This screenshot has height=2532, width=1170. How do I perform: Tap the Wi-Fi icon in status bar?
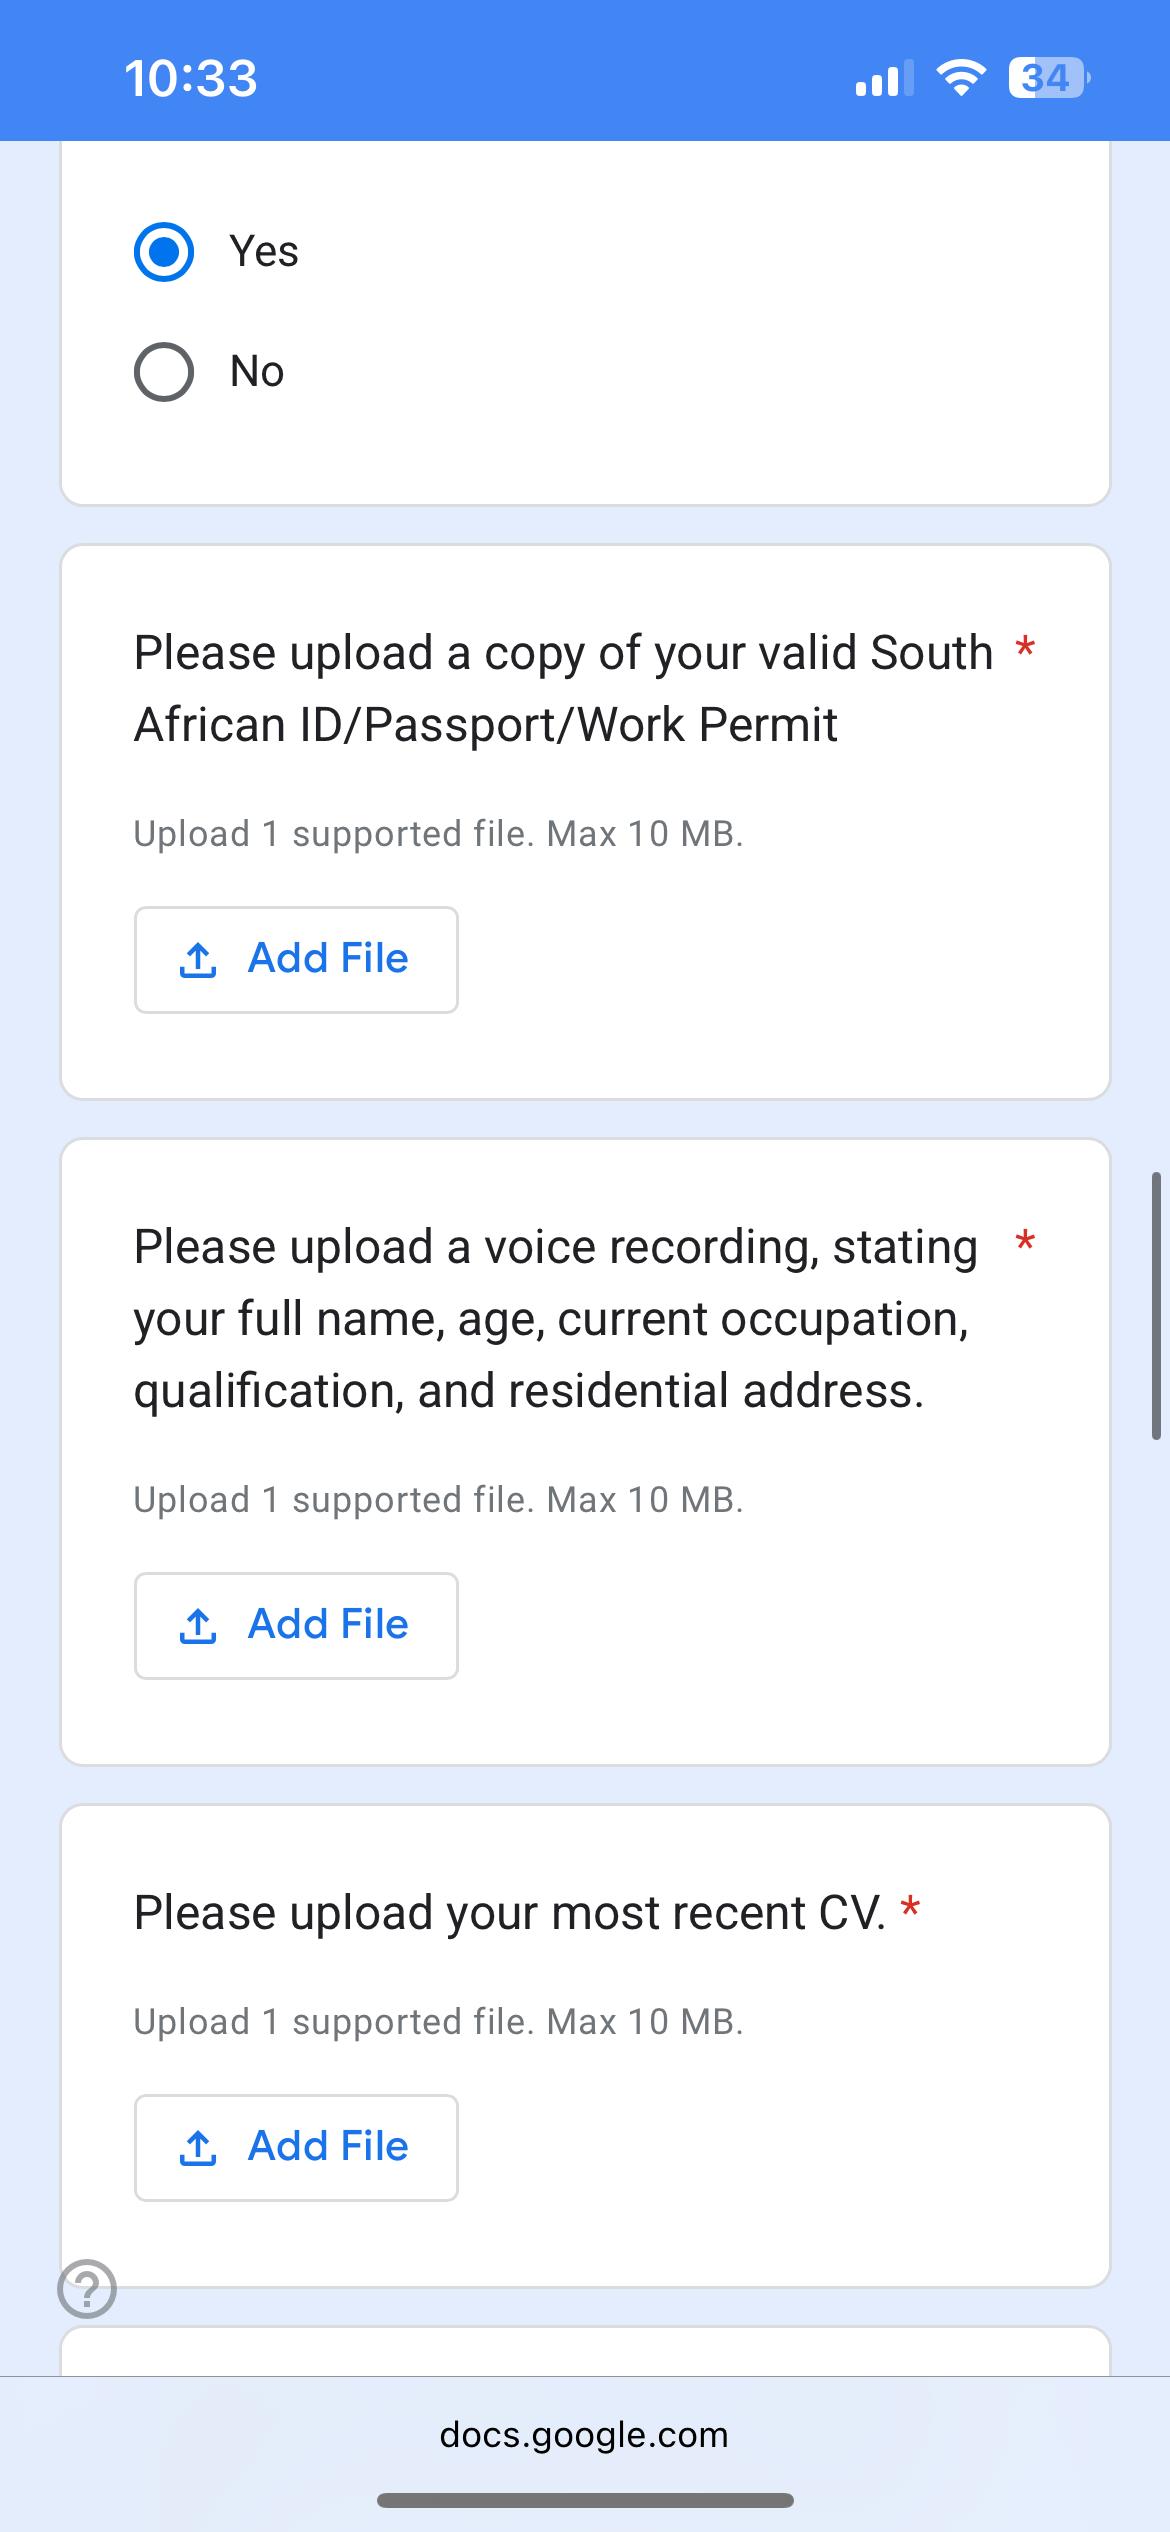coord(960,78)
